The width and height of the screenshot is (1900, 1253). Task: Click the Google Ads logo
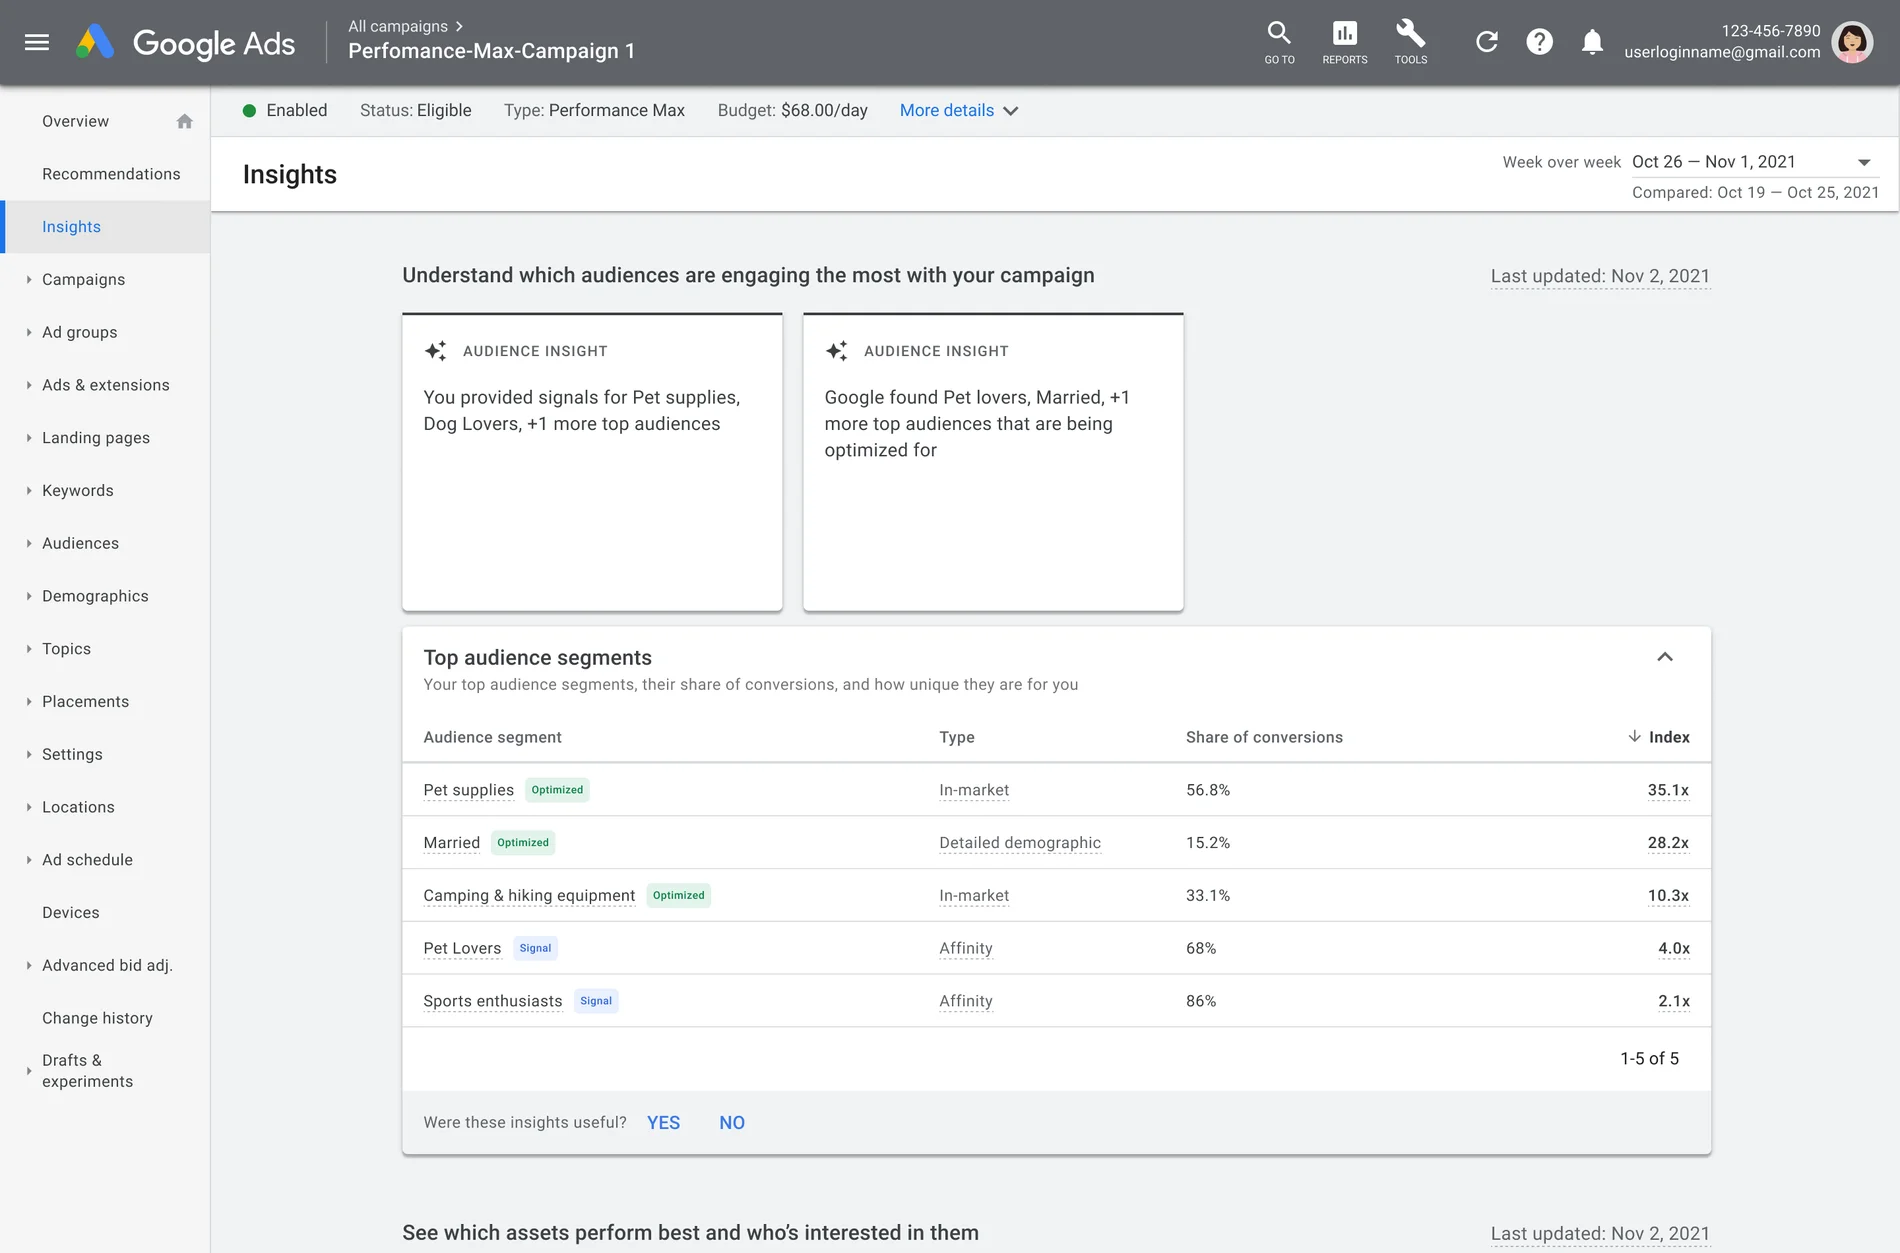(x=186, y=42)
